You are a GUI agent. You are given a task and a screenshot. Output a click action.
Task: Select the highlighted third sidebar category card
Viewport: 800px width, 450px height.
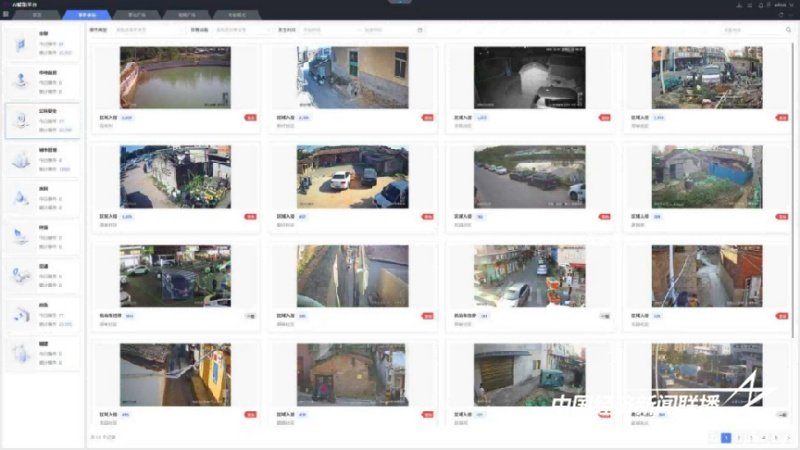(43, 120)
